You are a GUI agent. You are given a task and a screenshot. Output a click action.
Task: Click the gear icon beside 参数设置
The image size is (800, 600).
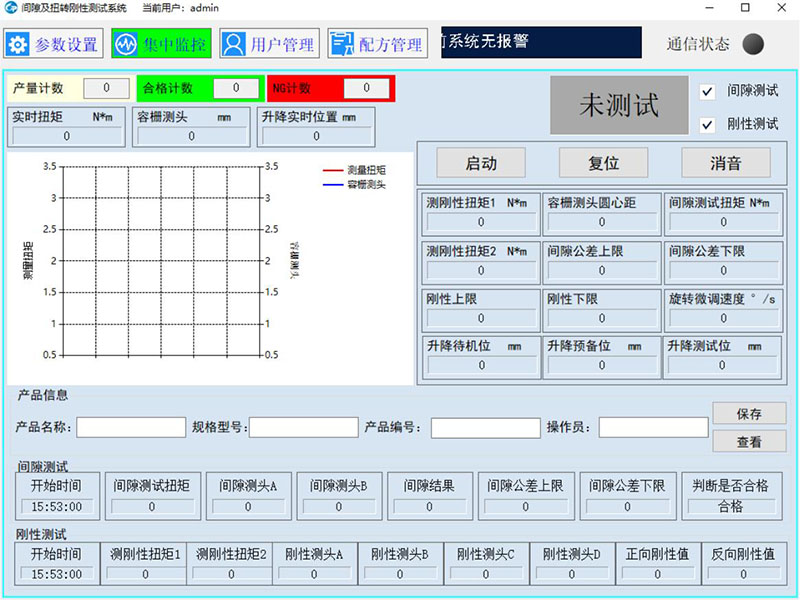point(18,44)
